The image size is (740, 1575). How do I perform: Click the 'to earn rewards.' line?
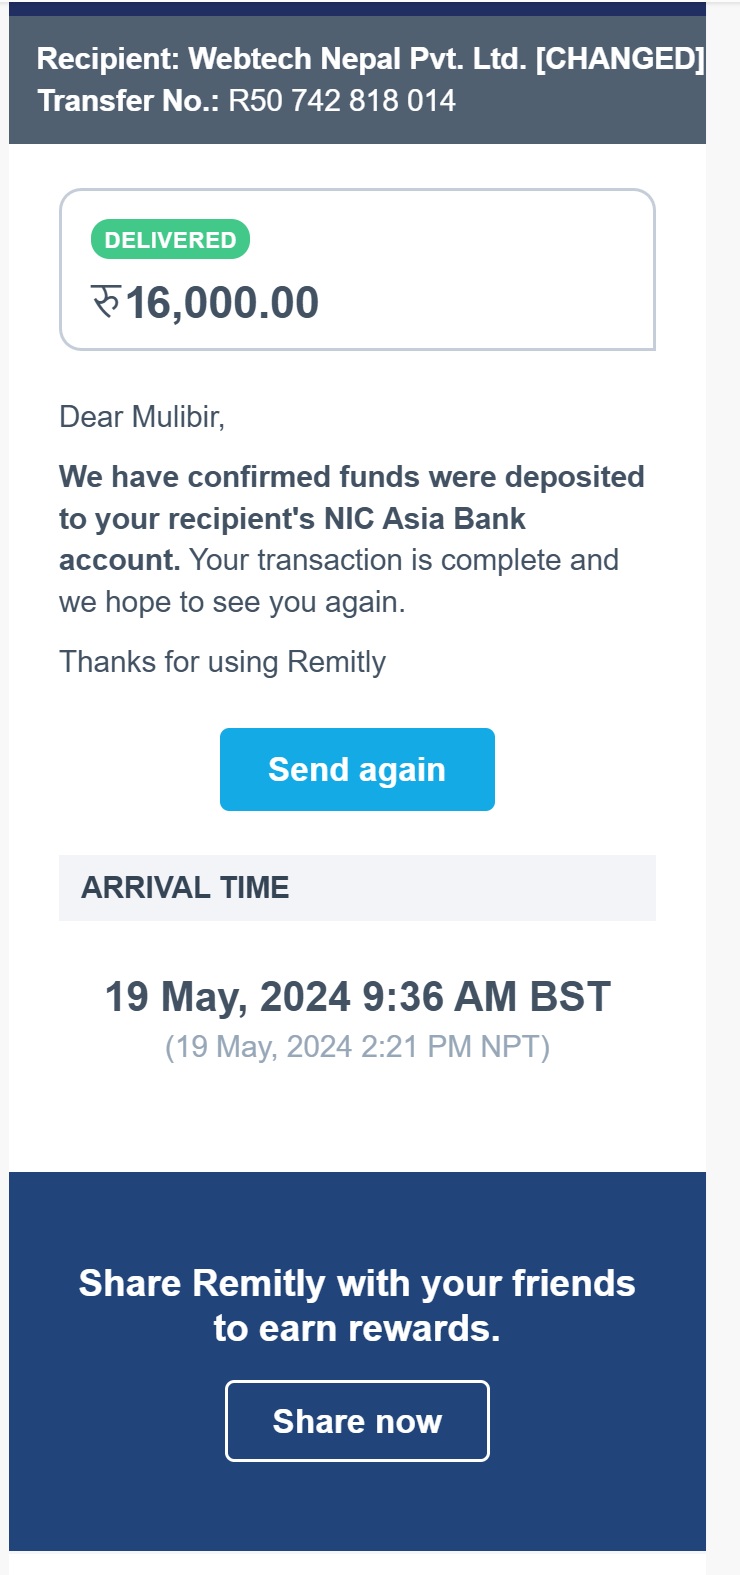click(357, 1329)
